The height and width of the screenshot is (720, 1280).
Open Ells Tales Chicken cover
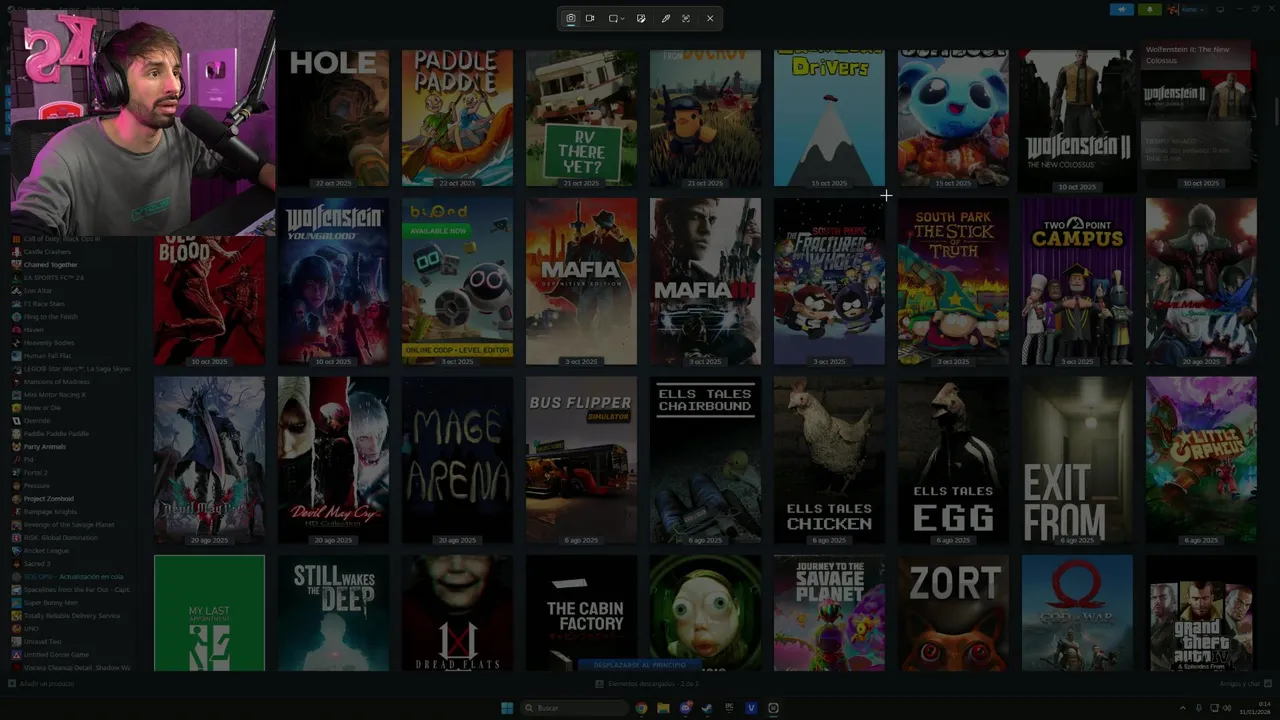point(829,460)
